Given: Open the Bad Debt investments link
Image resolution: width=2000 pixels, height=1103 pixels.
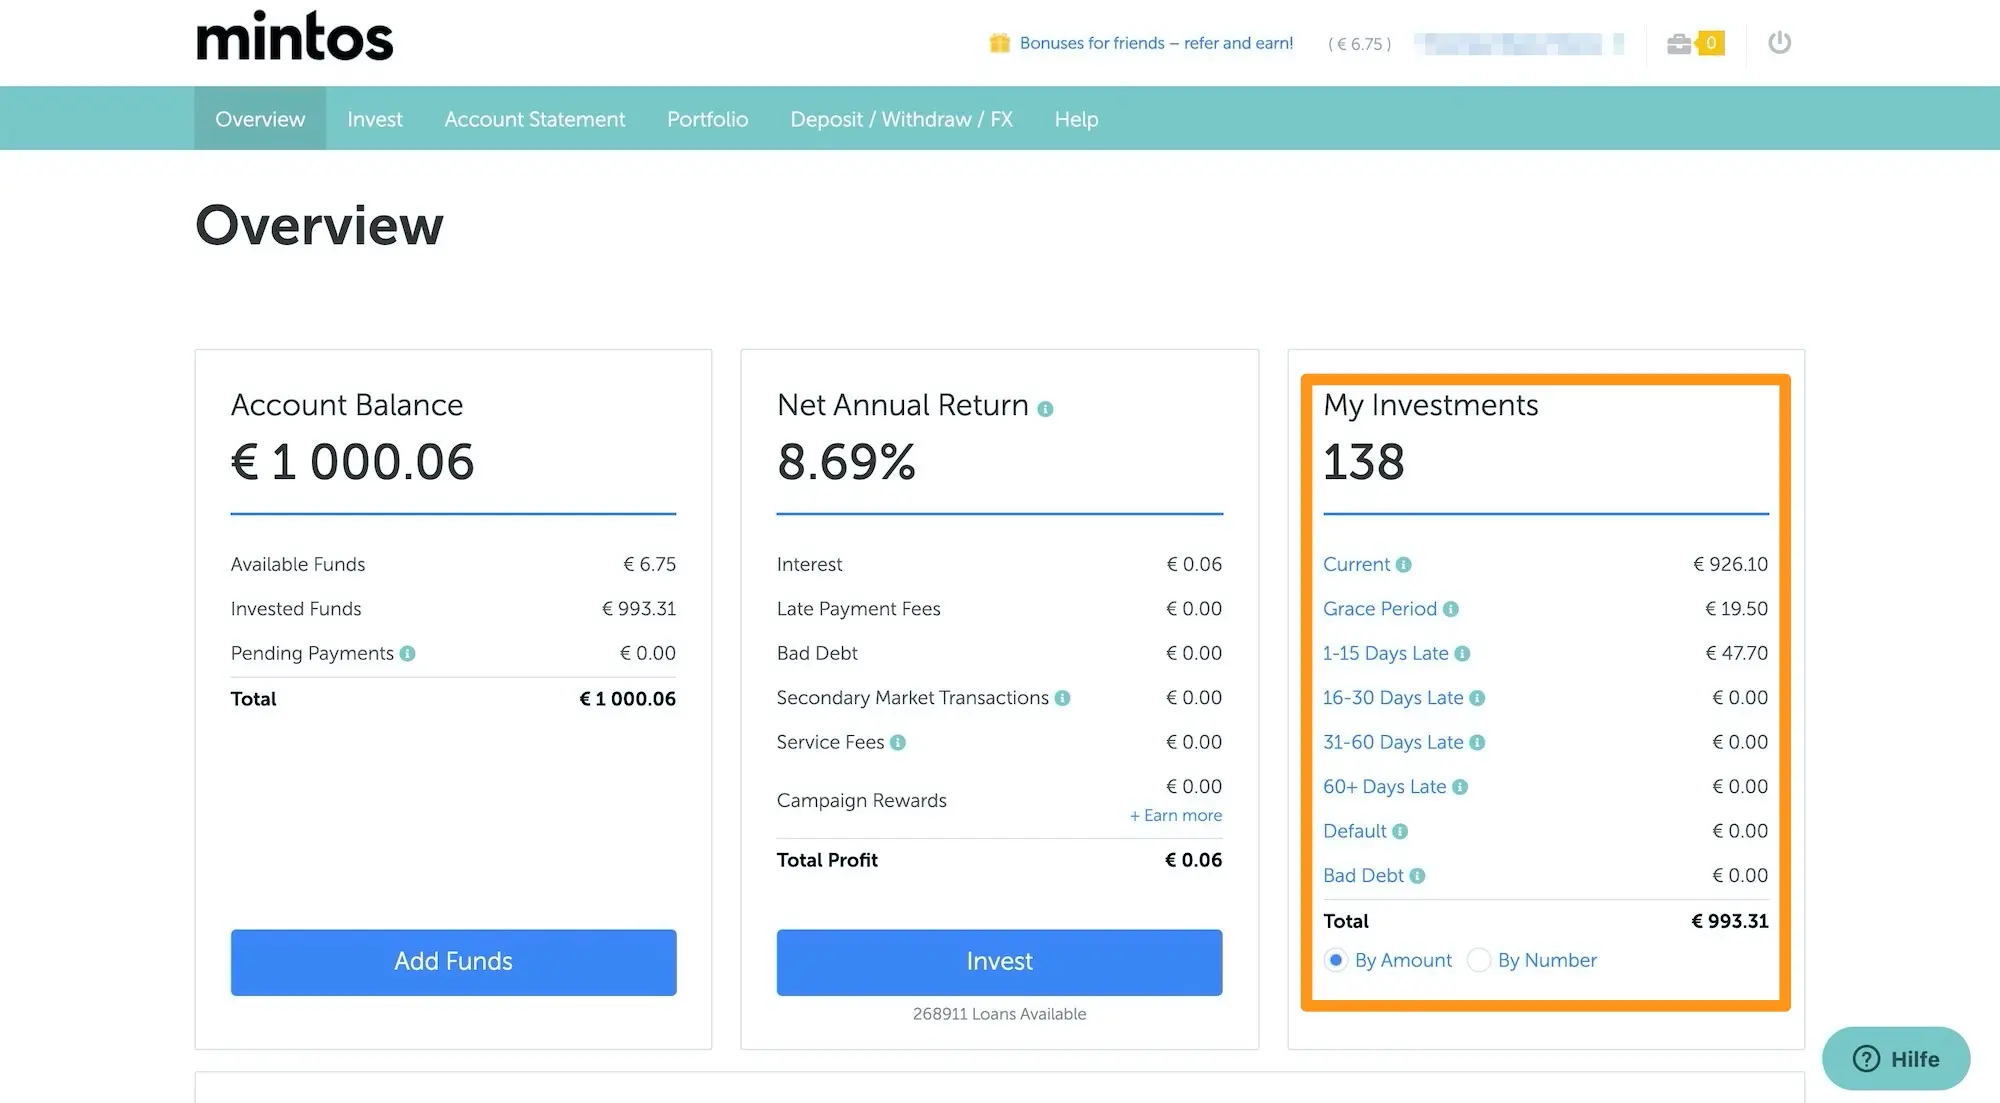Looking at the screenshot, I should 1363,876.
